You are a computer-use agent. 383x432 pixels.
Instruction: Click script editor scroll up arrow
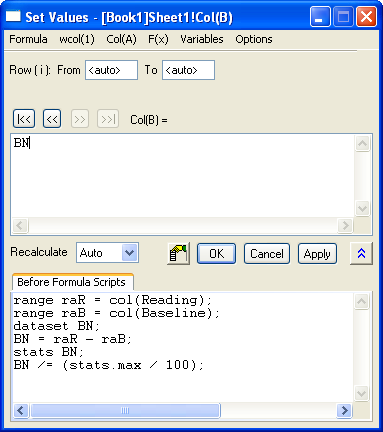click(x=362, y=301)
